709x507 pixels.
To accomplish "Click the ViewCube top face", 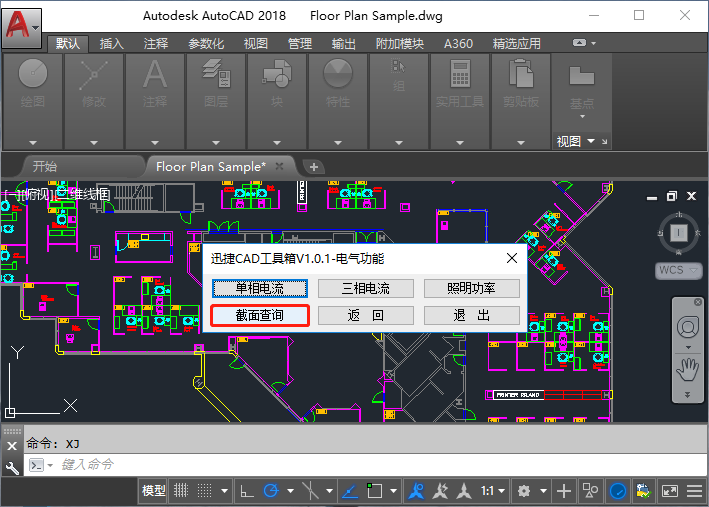I will [678, 233].
